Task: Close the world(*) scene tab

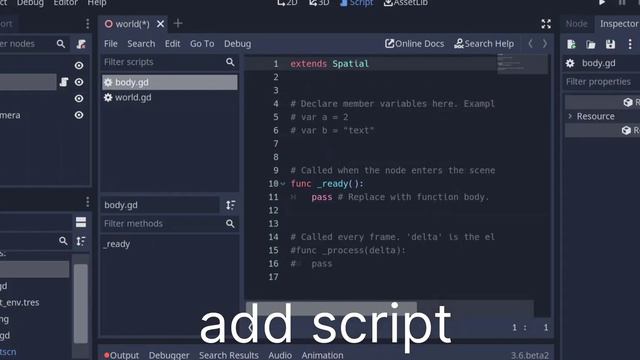Action: [160, 24]
